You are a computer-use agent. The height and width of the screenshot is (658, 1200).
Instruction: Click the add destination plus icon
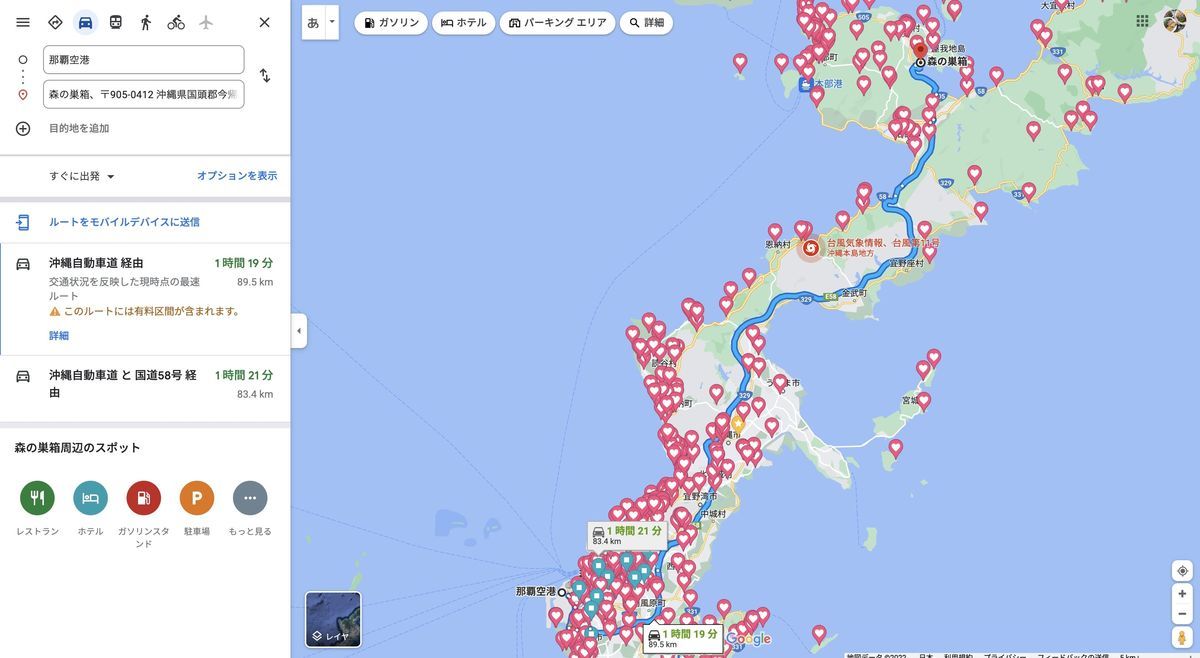point(23,128)
